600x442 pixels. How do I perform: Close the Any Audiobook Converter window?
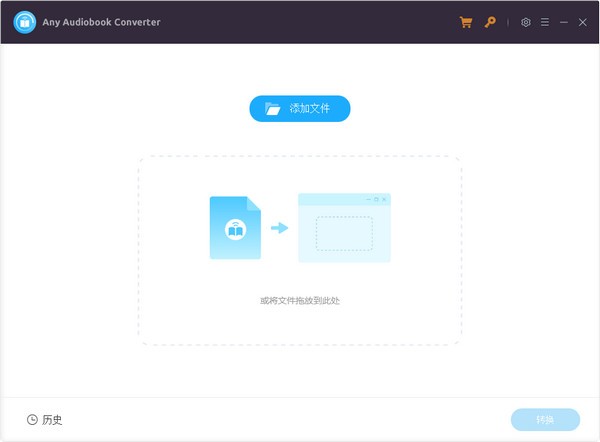coord(583,22)
